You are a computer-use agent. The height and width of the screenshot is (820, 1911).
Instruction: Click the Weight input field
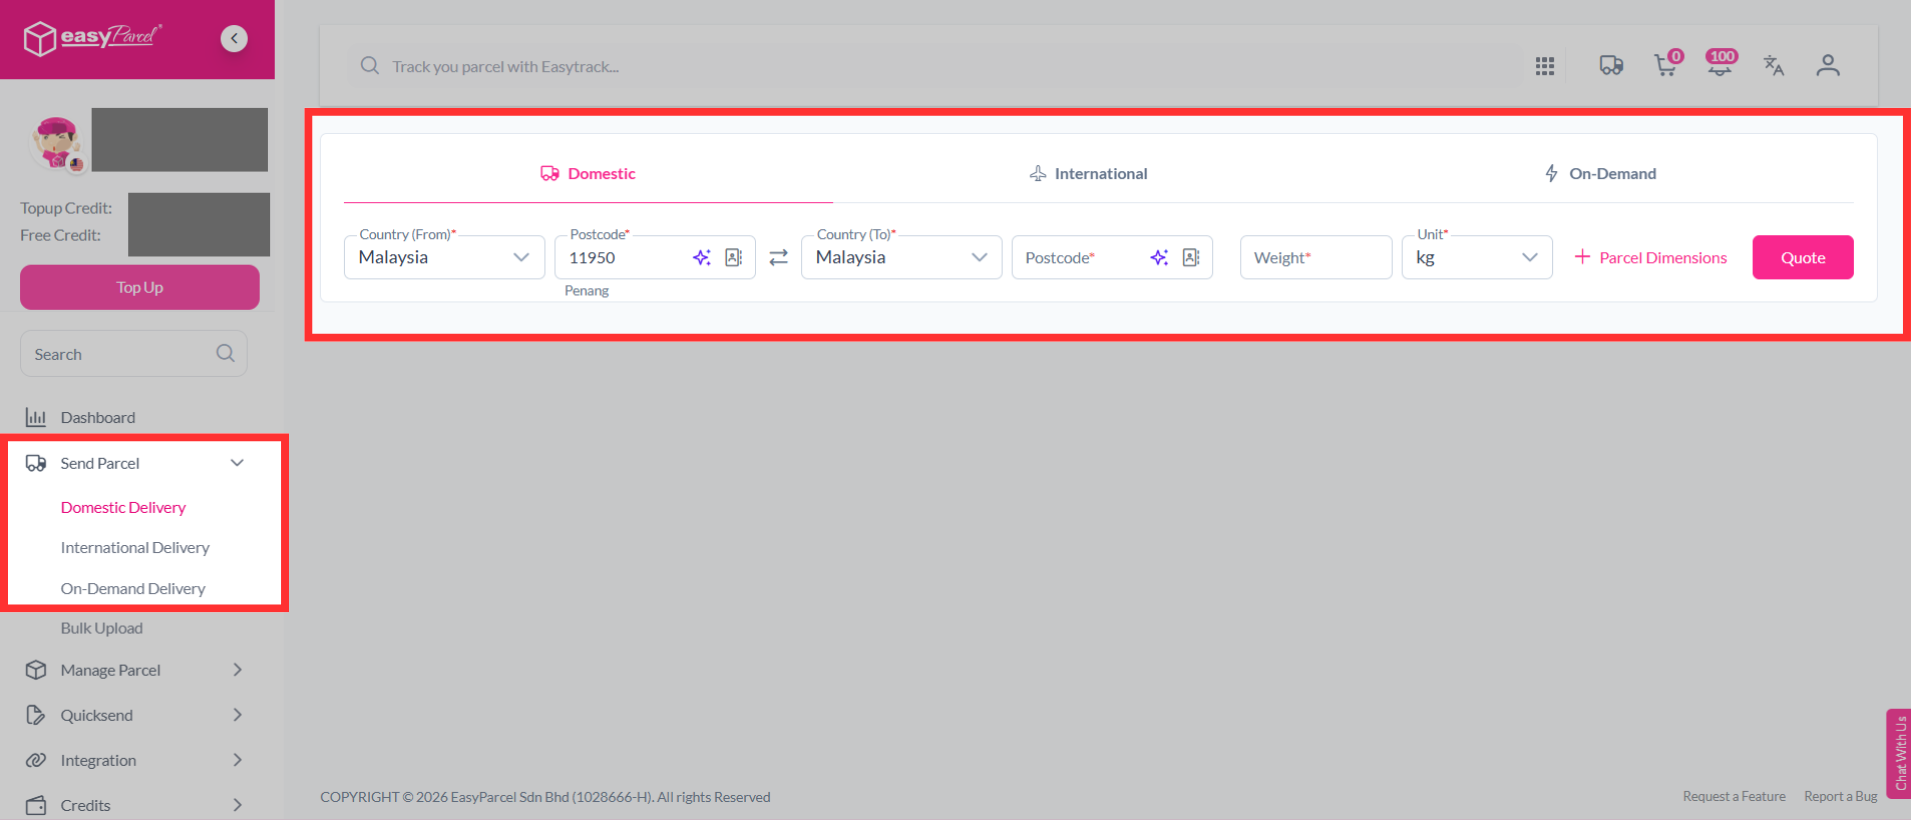(x=1316, y=257)
